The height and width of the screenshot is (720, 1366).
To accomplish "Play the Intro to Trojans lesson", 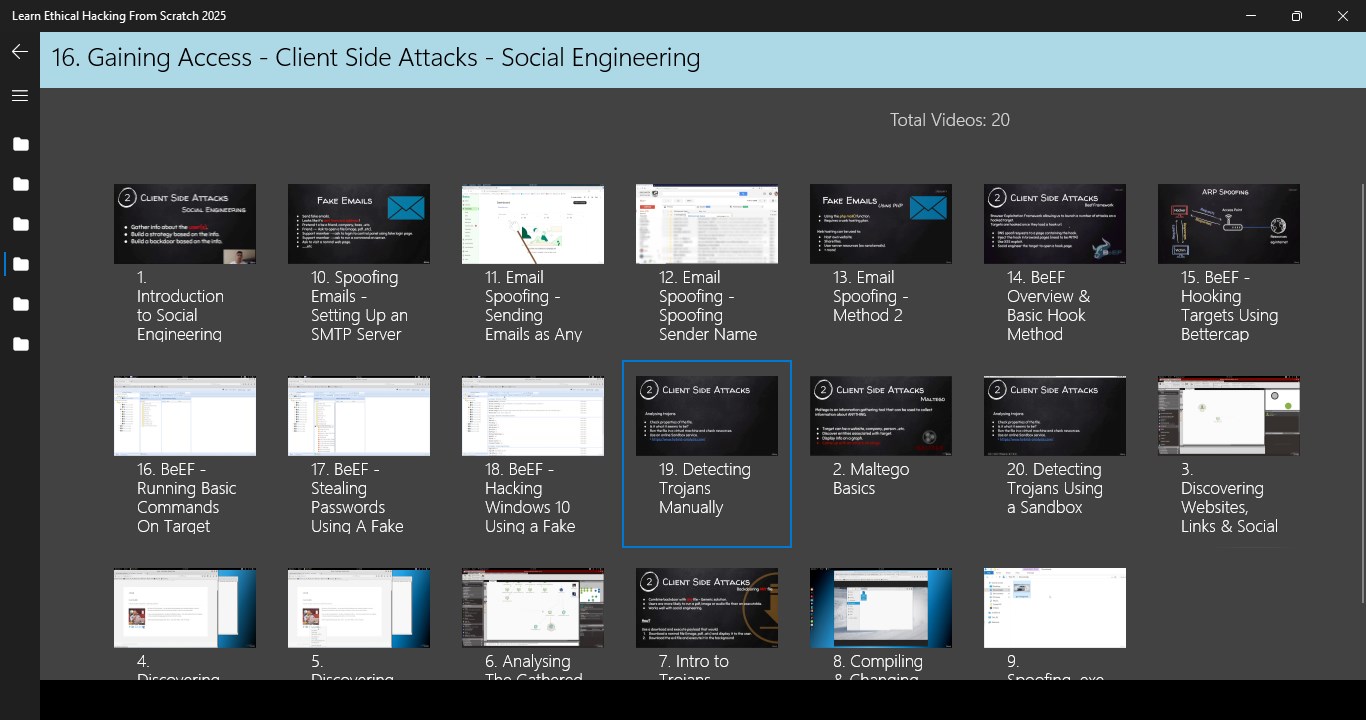I will pos(706,607).
